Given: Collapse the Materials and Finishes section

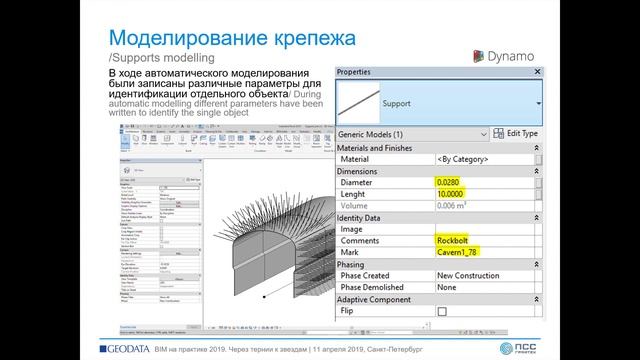Looking at the screenshot, I should tap(537, 148).
